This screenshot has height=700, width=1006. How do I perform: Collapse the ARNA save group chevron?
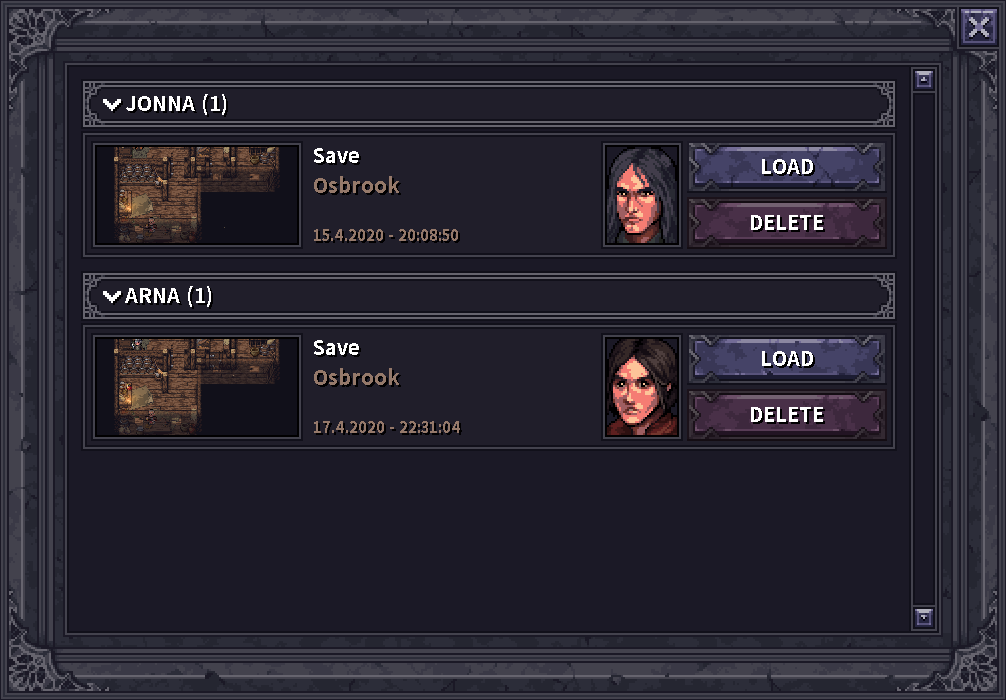click(112, 296)
